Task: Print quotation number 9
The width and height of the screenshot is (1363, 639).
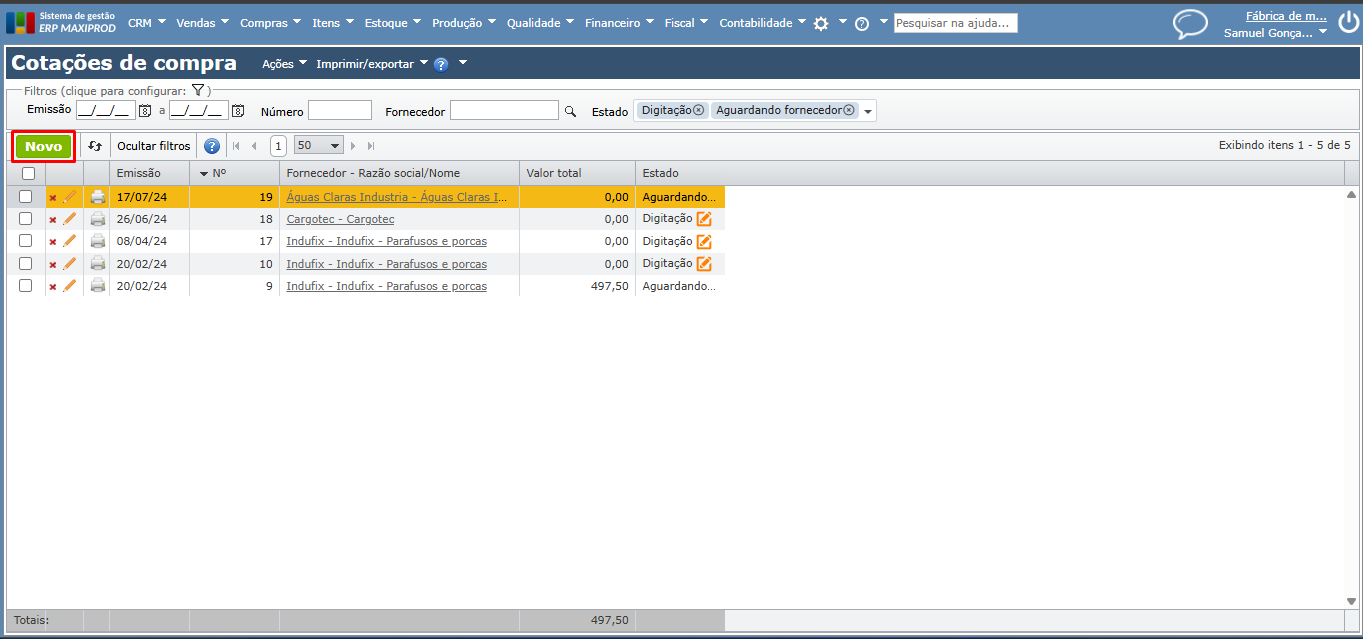Action: pyautogui.click(x=98, y=286)
